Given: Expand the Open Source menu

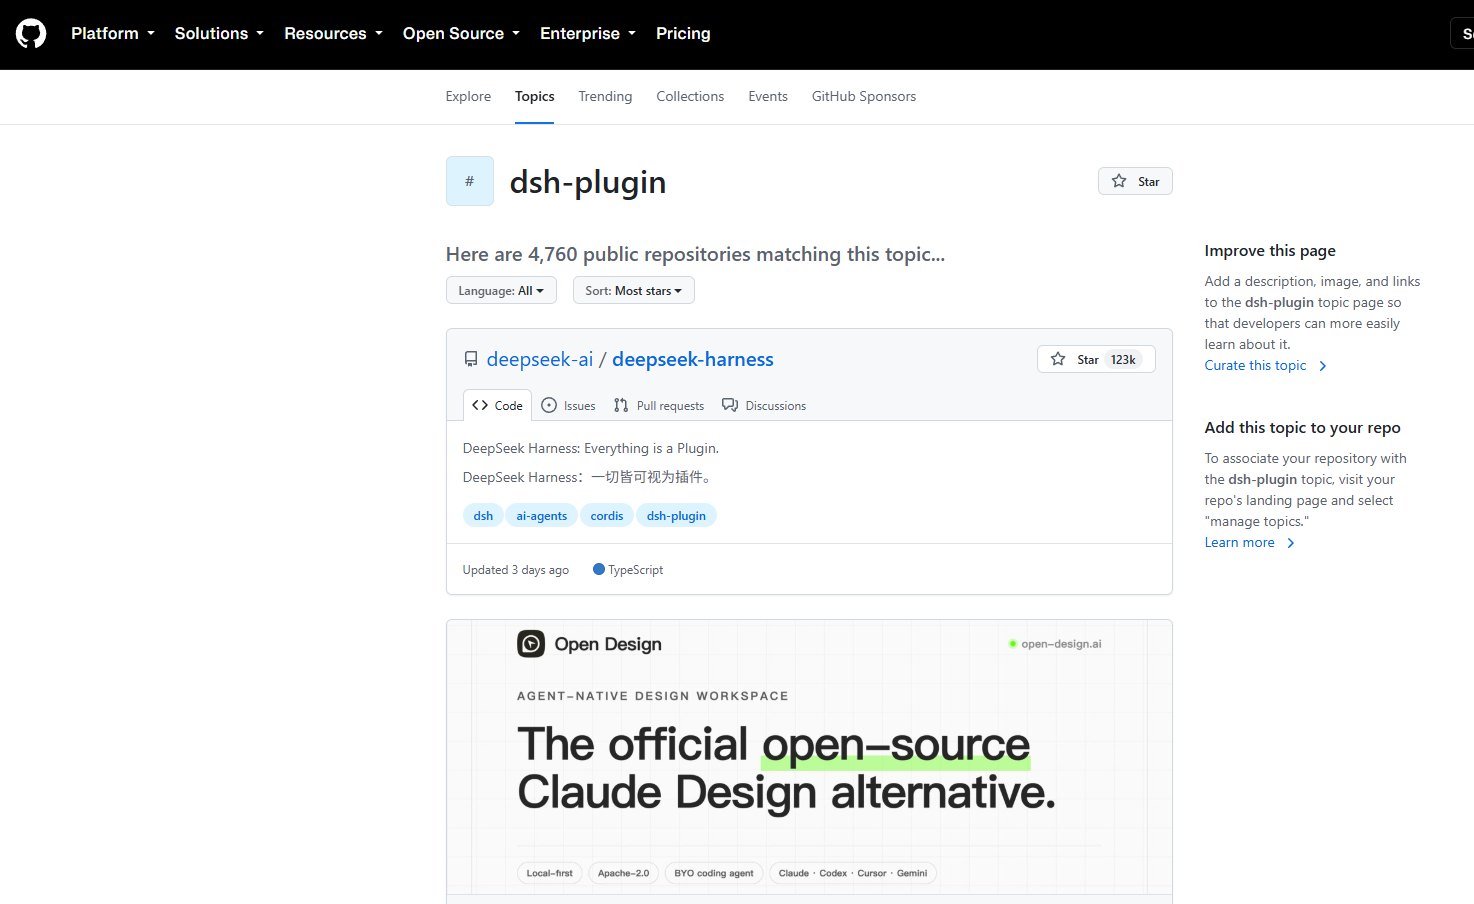Looking at the screenshot, I should click(461, 34).
